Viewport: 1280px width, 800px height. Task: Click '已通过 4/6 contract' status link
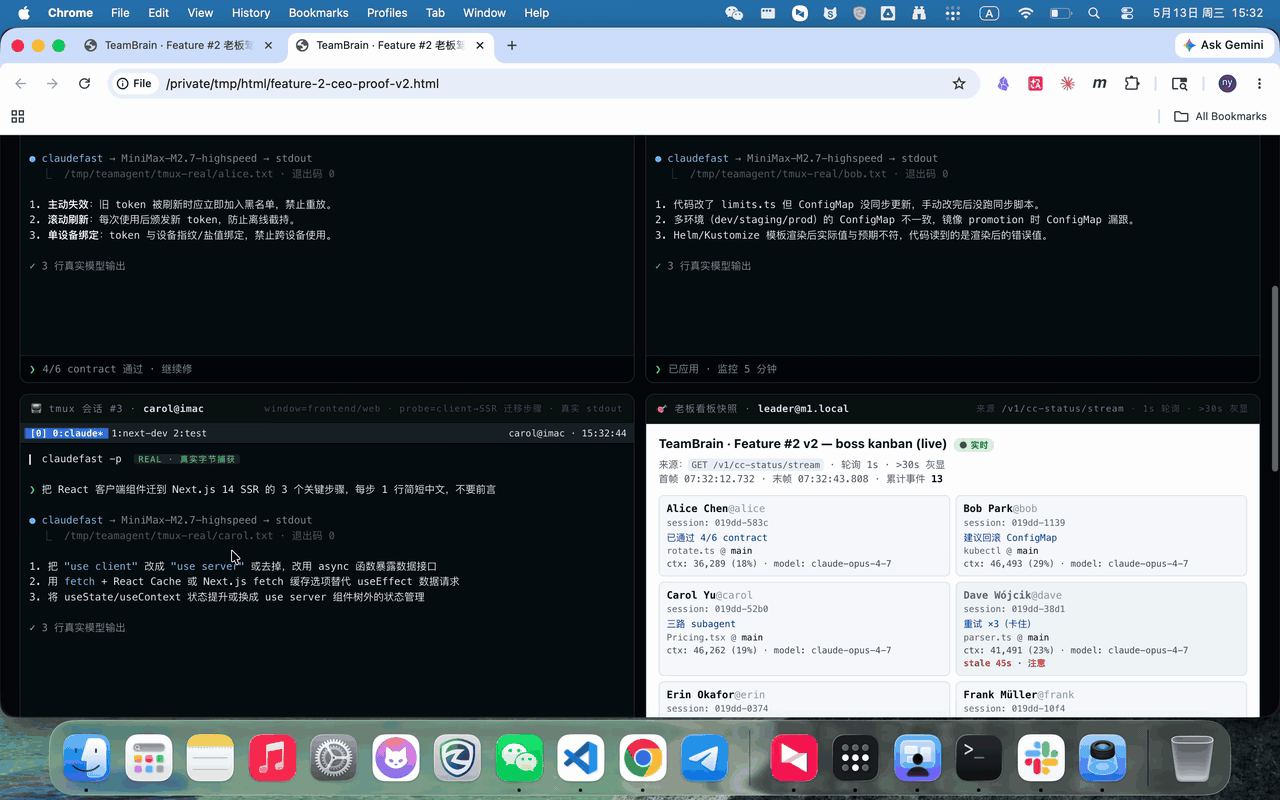point(717,537)
